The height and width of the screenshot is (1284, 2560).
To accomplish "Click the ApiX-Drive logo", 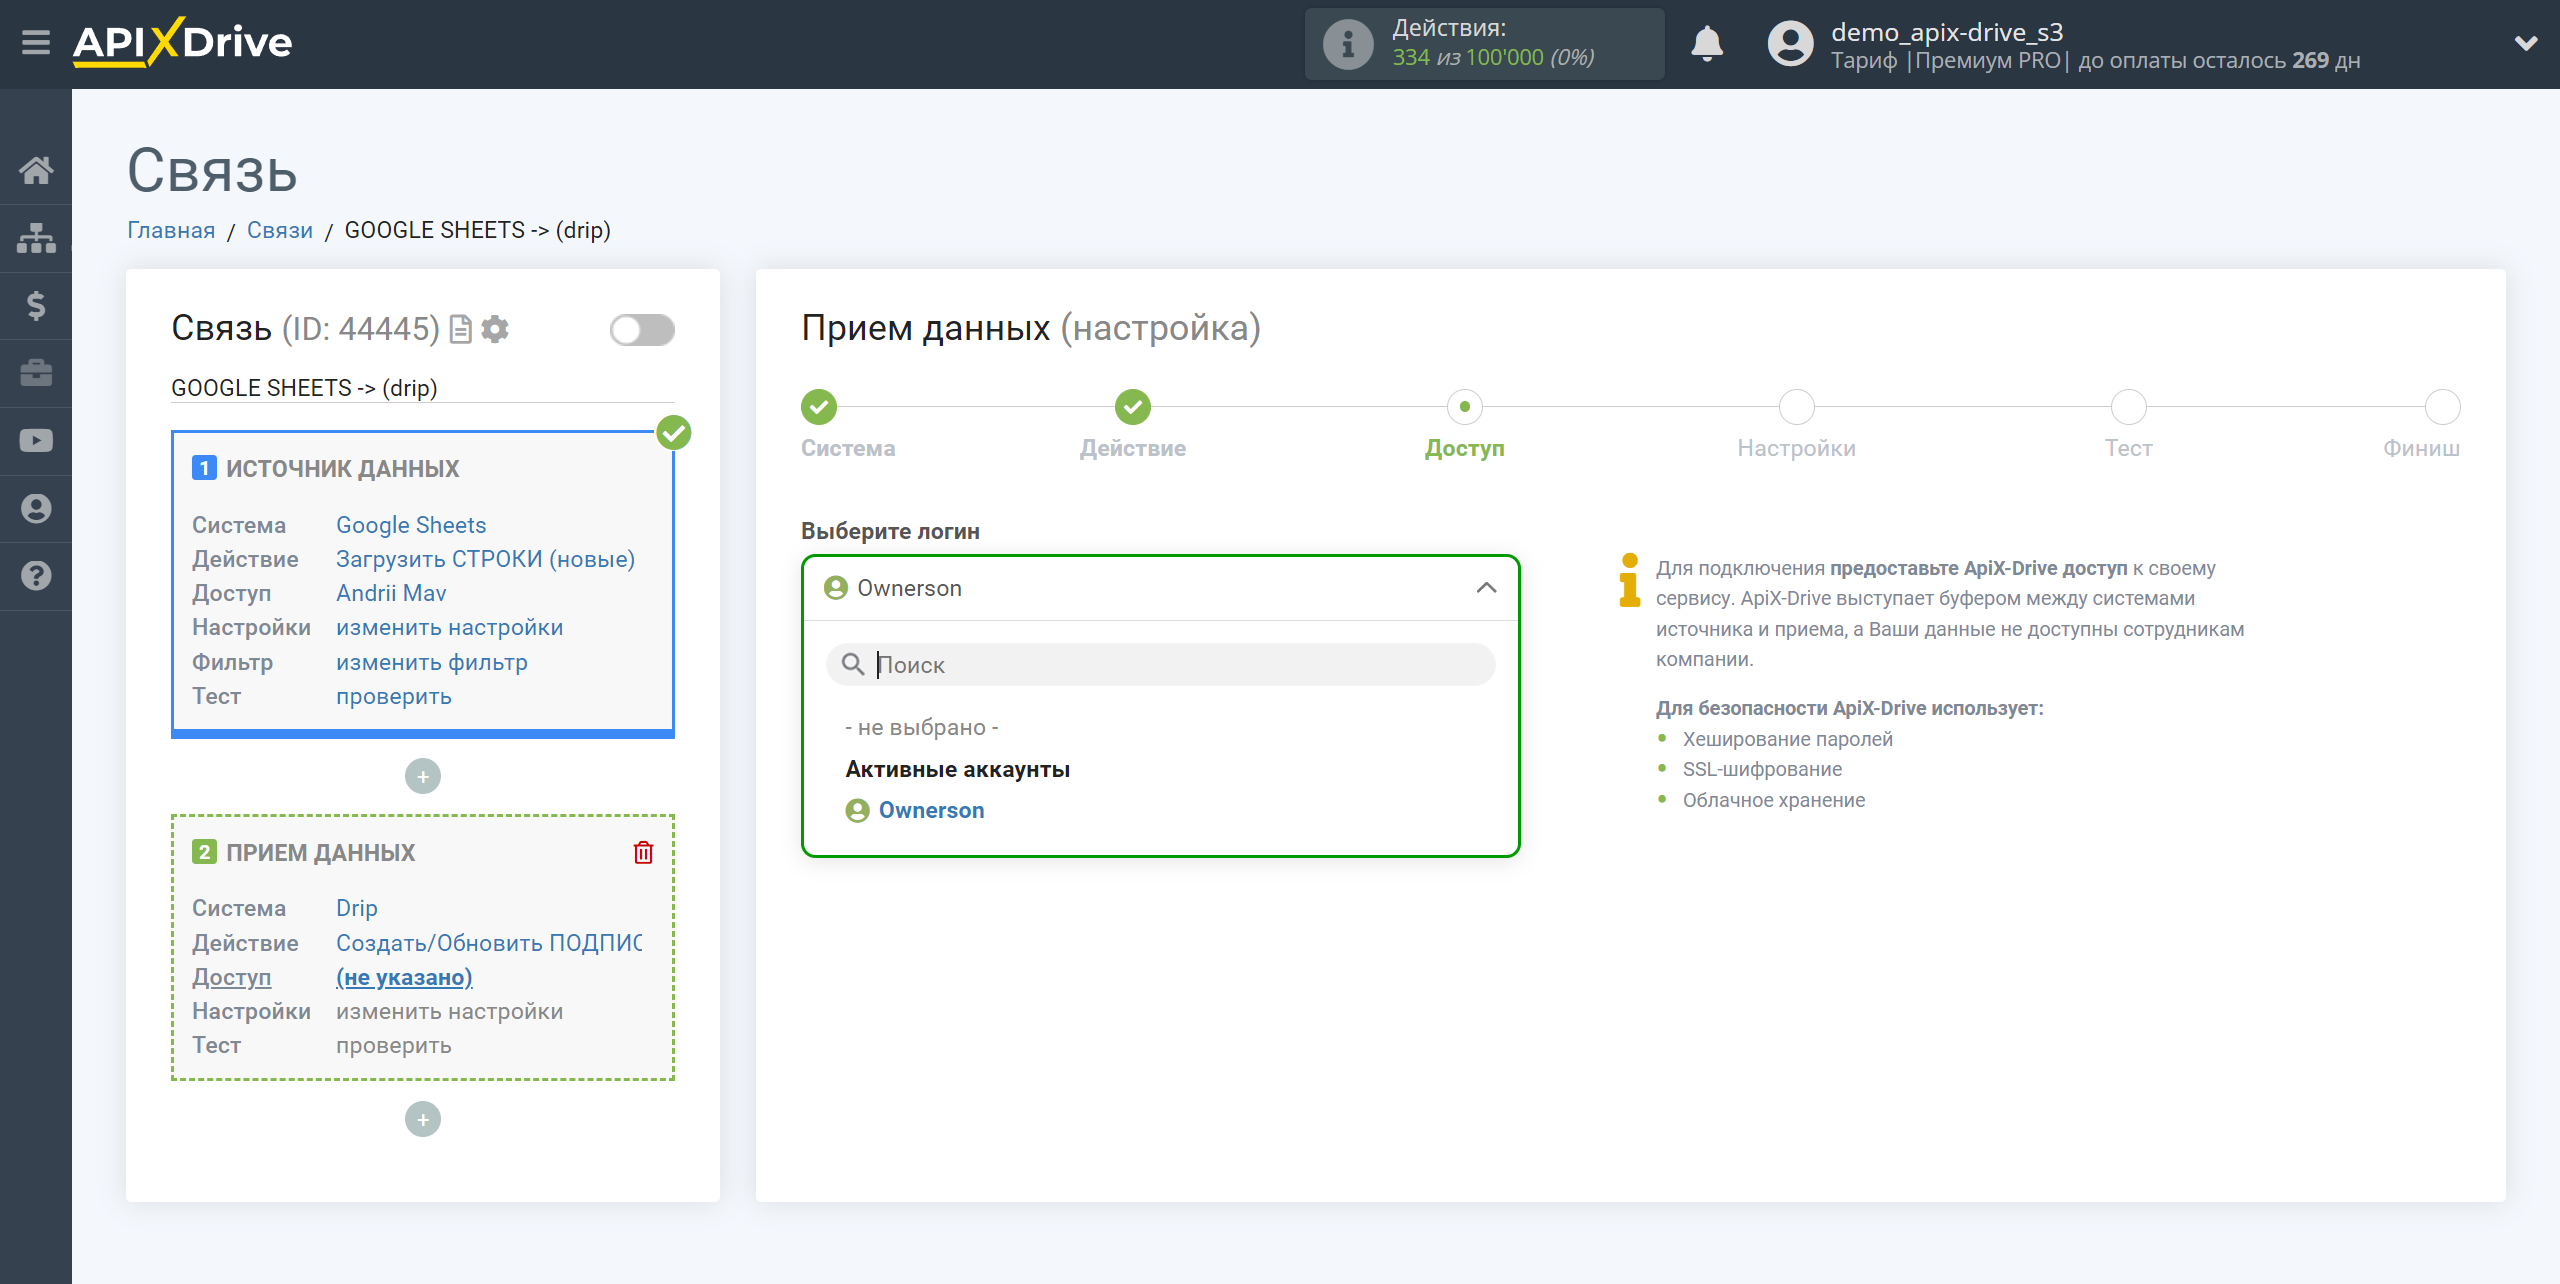I will [182, 43].
